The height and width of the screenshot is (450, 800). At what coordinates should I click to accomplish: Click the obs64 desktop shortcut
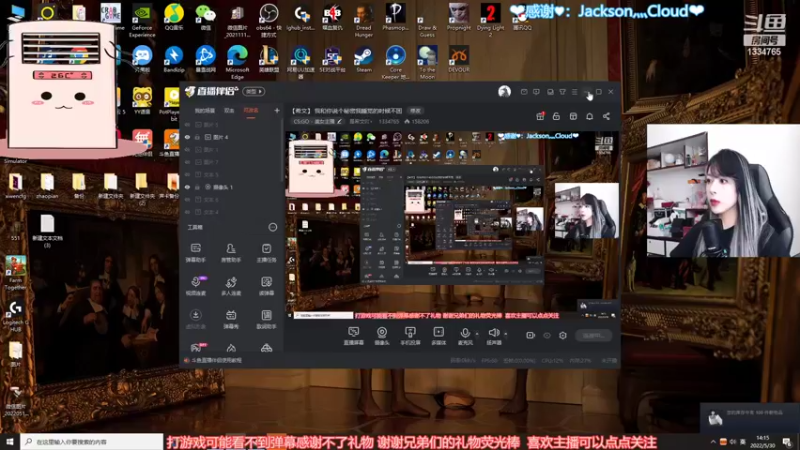click(268, 20)
